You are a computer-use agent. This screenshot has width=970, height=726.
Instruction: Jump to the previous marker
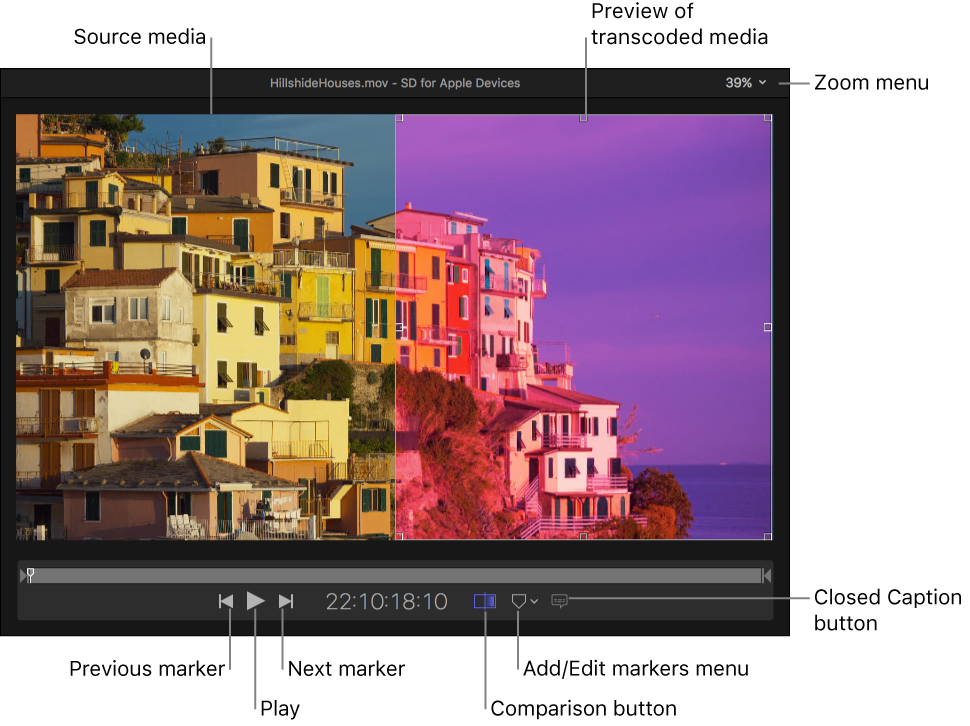[227, 601]
